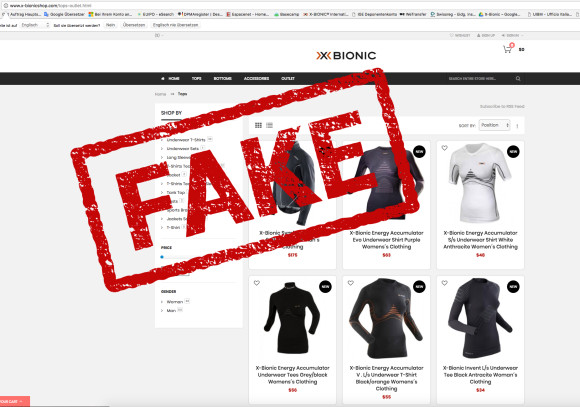This screenshot has height=407, width=580.
Task: Add black/orange V T-Shirt product to wishlist
Action: tap(351, 283)
